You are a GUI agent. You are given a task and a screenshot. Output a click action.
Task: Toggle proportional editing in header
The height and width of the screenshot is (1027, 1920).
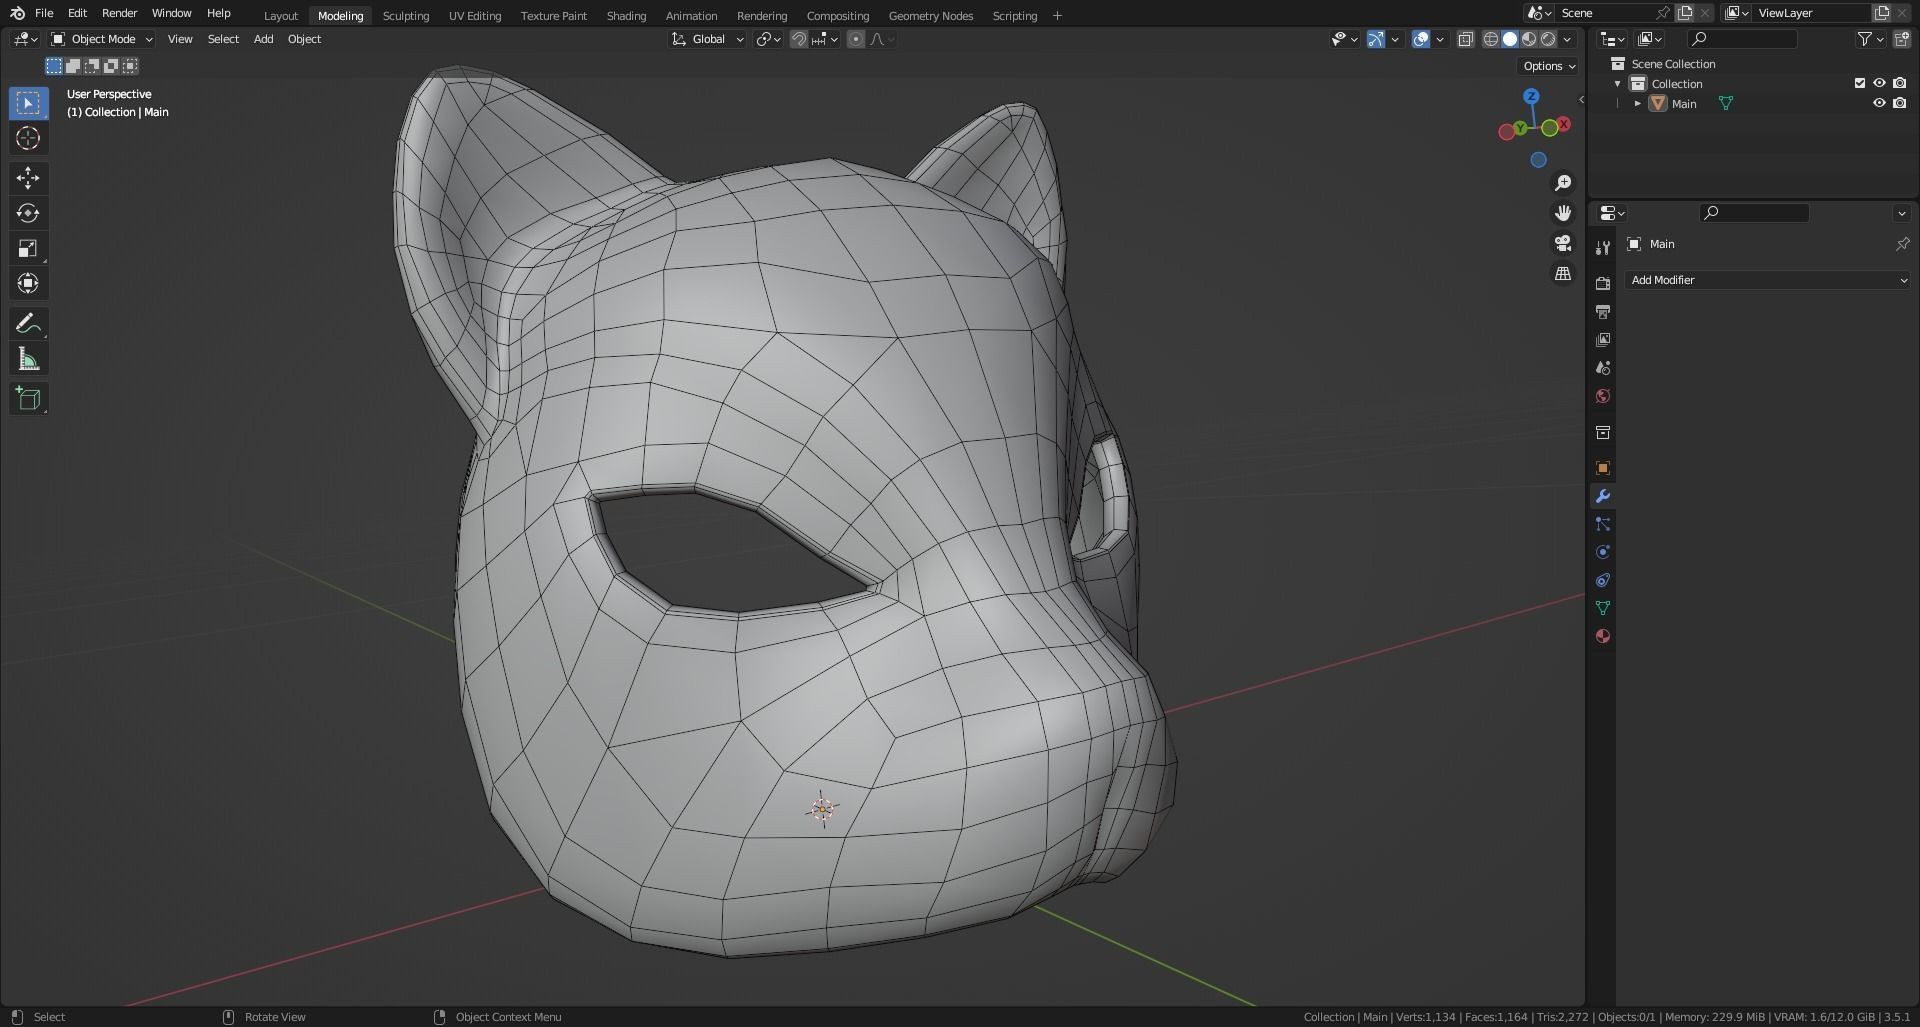pos(856,39)
